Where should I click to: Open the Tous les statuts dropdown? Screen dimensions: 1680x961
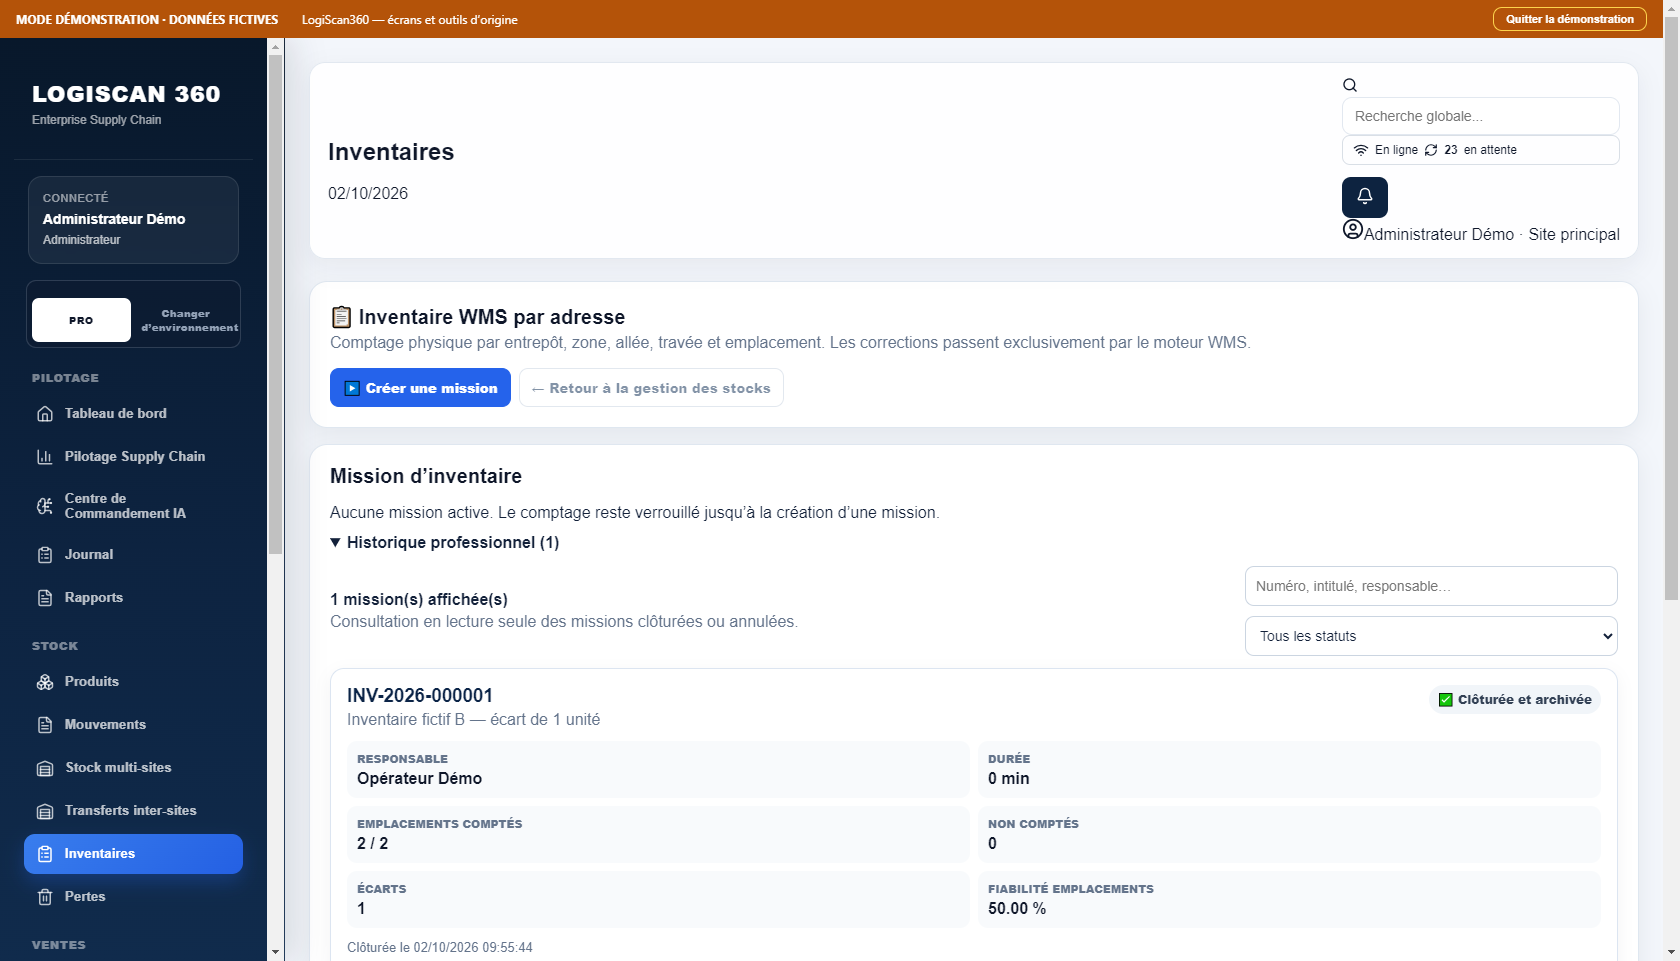tap(1431, 636)
